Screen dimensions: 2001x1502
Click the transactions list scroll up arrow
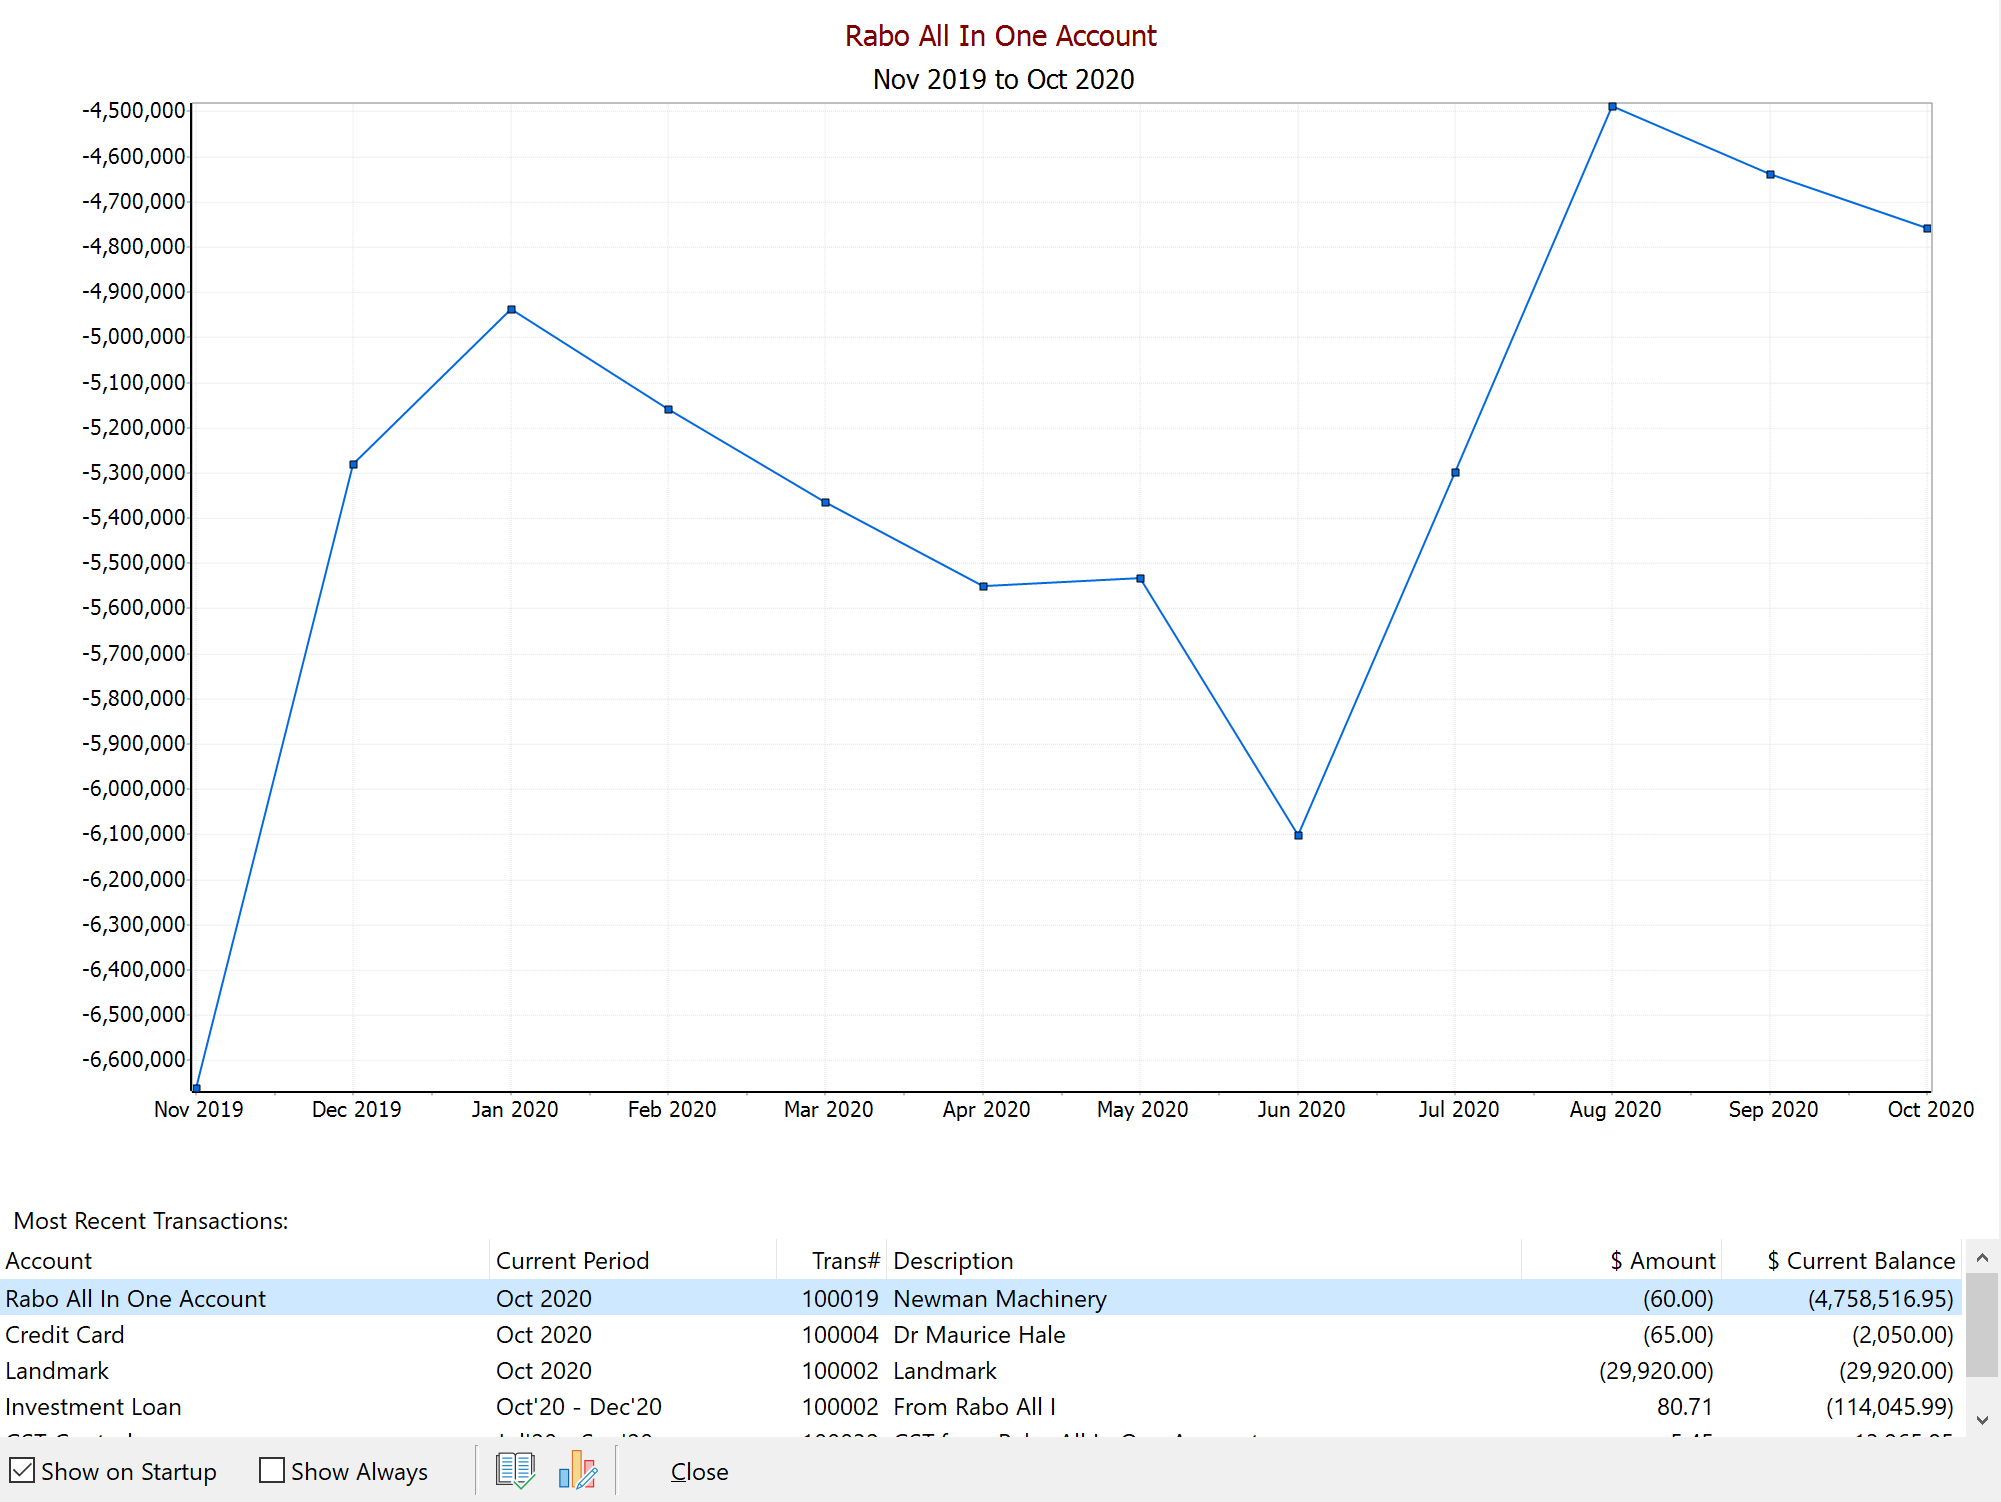[x=1982, y=1258]
